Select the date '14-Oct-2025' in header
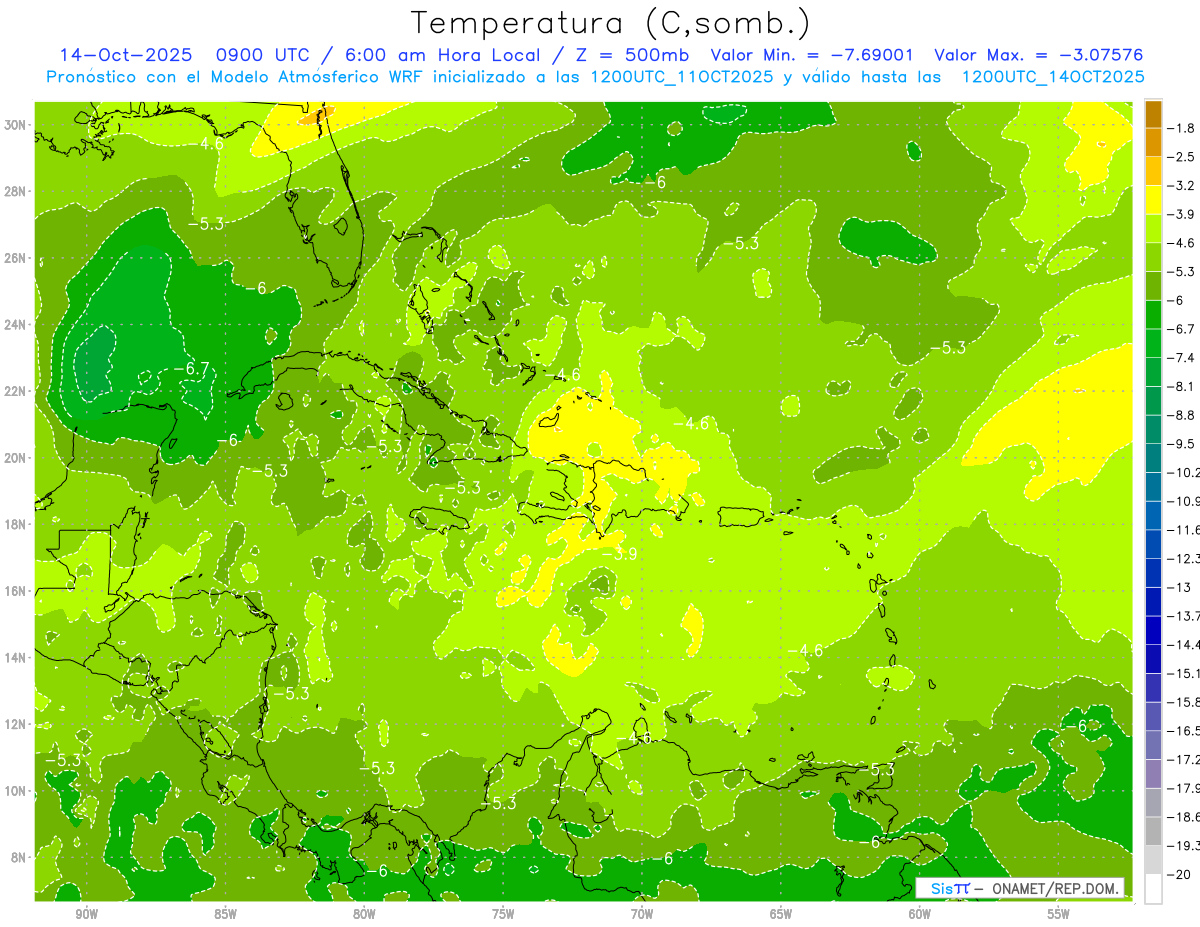The height and width of the screenshot is (927, 1200). pyautogui.click(x=125, y=55)
